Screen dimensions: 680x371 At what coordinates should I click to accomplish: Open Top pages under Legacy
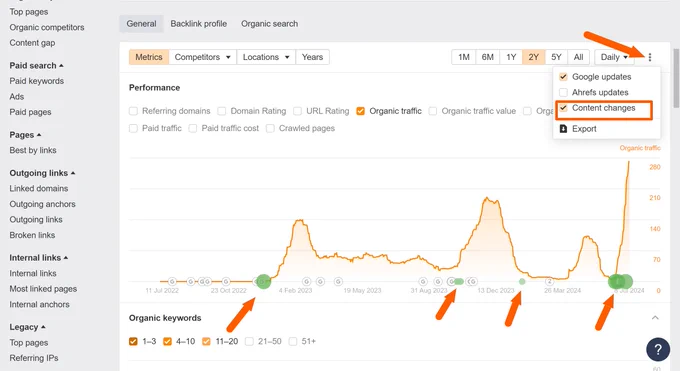tap(29, 343)
